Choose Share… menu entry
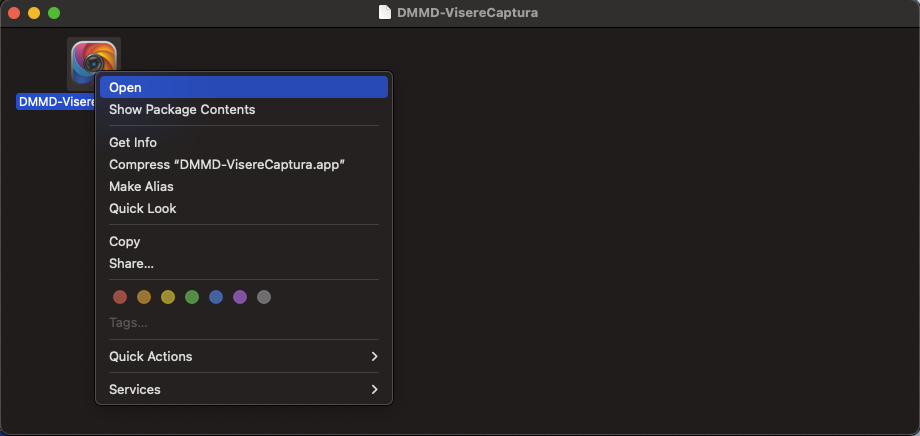Viewport: 920px width, 436px height. point(244,264)
